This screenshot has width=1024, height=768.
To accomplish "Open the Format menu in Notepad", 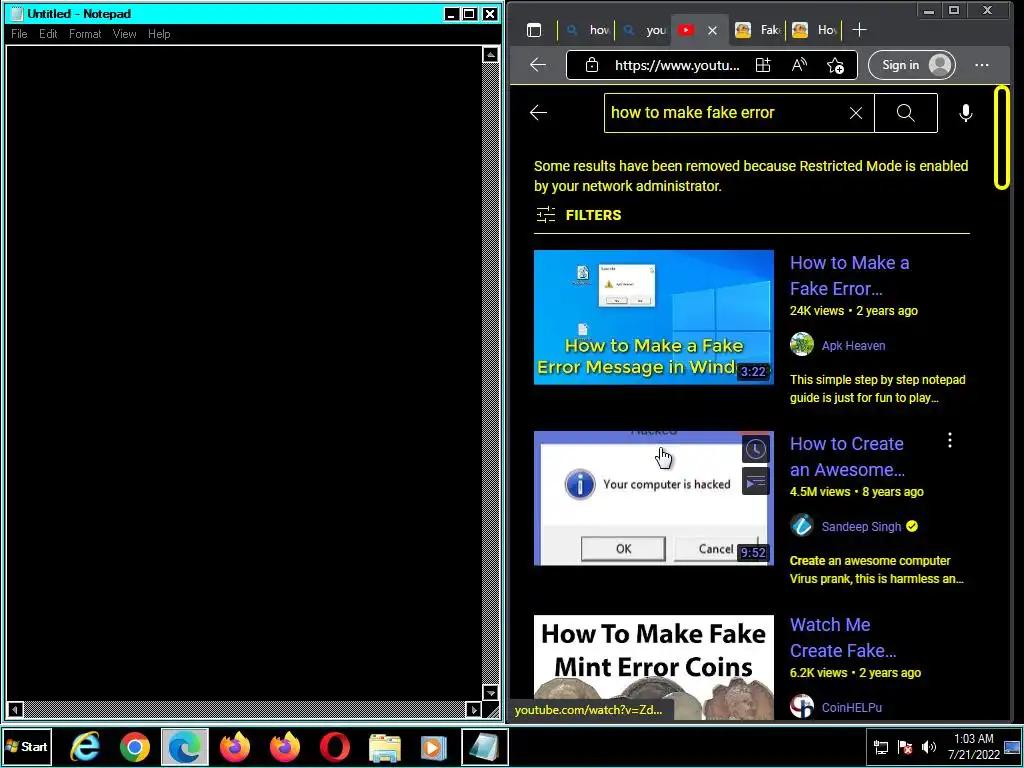I will pyautogui.click(x=85, y=34).
